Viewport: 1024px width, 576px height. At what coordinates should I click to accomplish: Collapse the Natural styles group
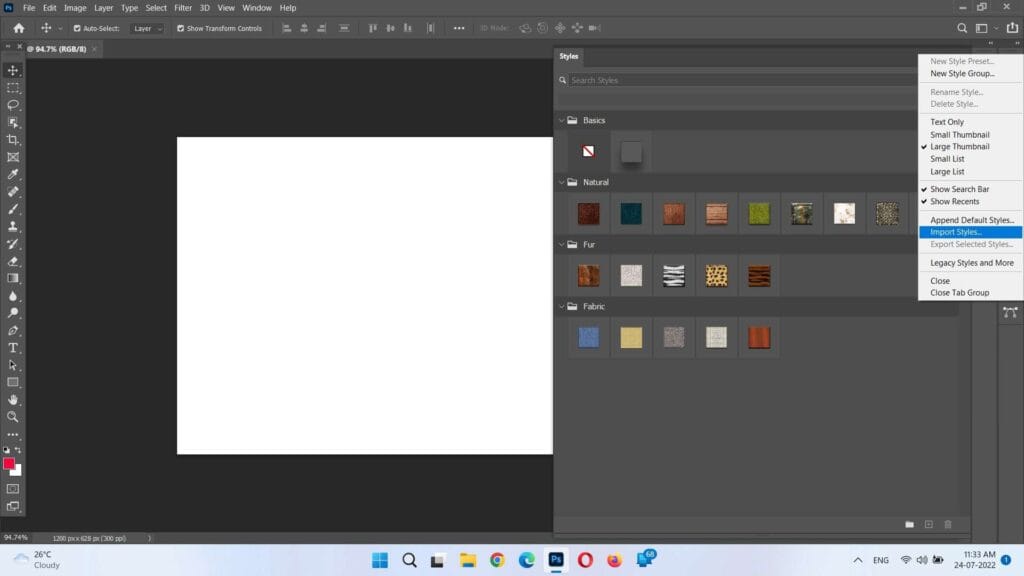562,183
